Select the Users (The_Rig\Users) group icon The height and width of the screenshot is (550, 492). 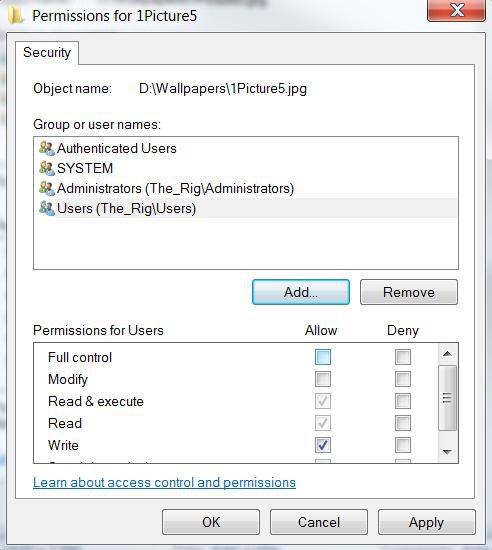(47, 208)
